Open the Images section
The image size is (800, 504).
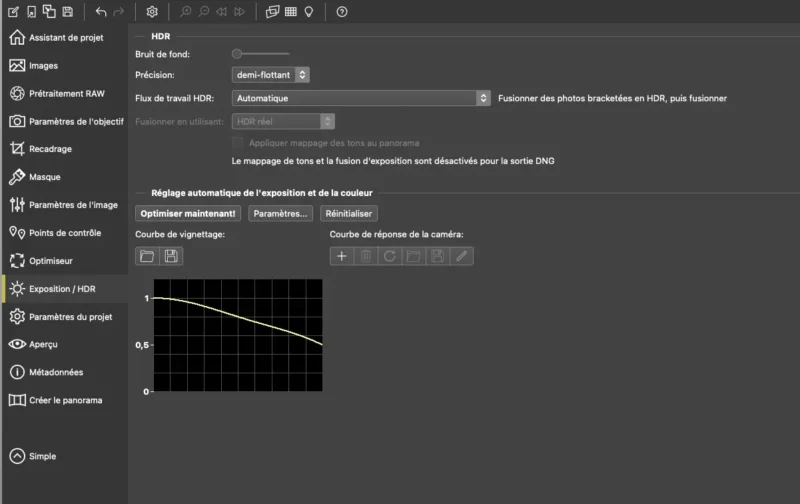[x=65, y=65]
